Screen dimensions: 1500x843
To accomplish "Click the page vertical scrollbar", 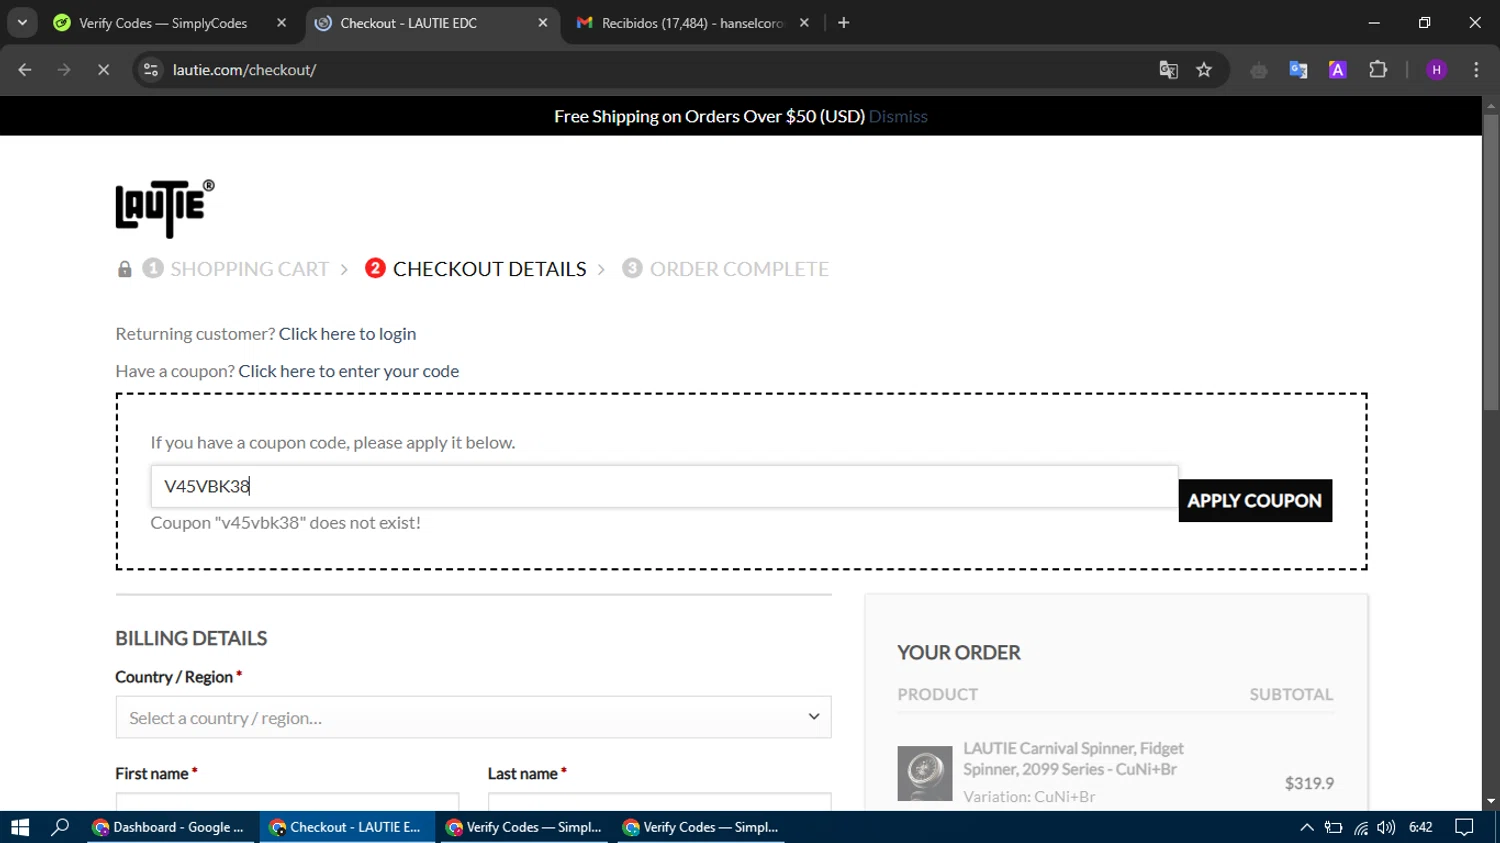I will [1491, 262].
